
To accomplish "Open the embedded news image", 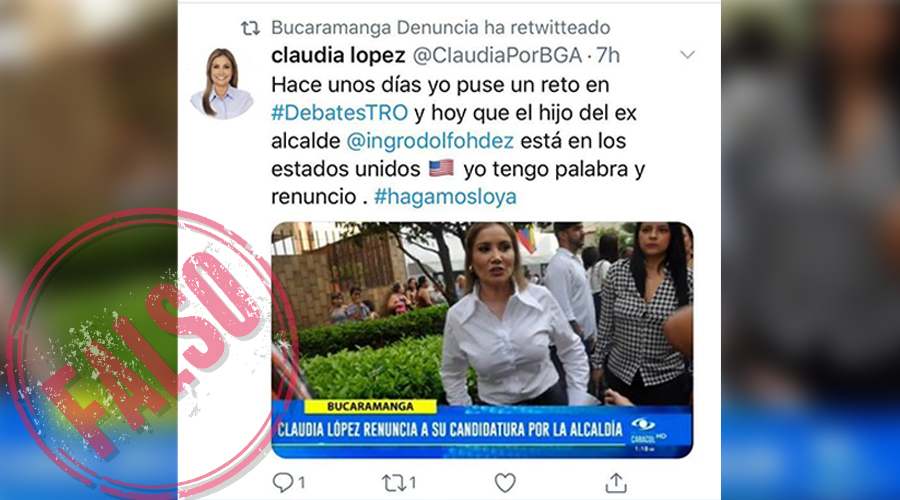I will point(482,340).
